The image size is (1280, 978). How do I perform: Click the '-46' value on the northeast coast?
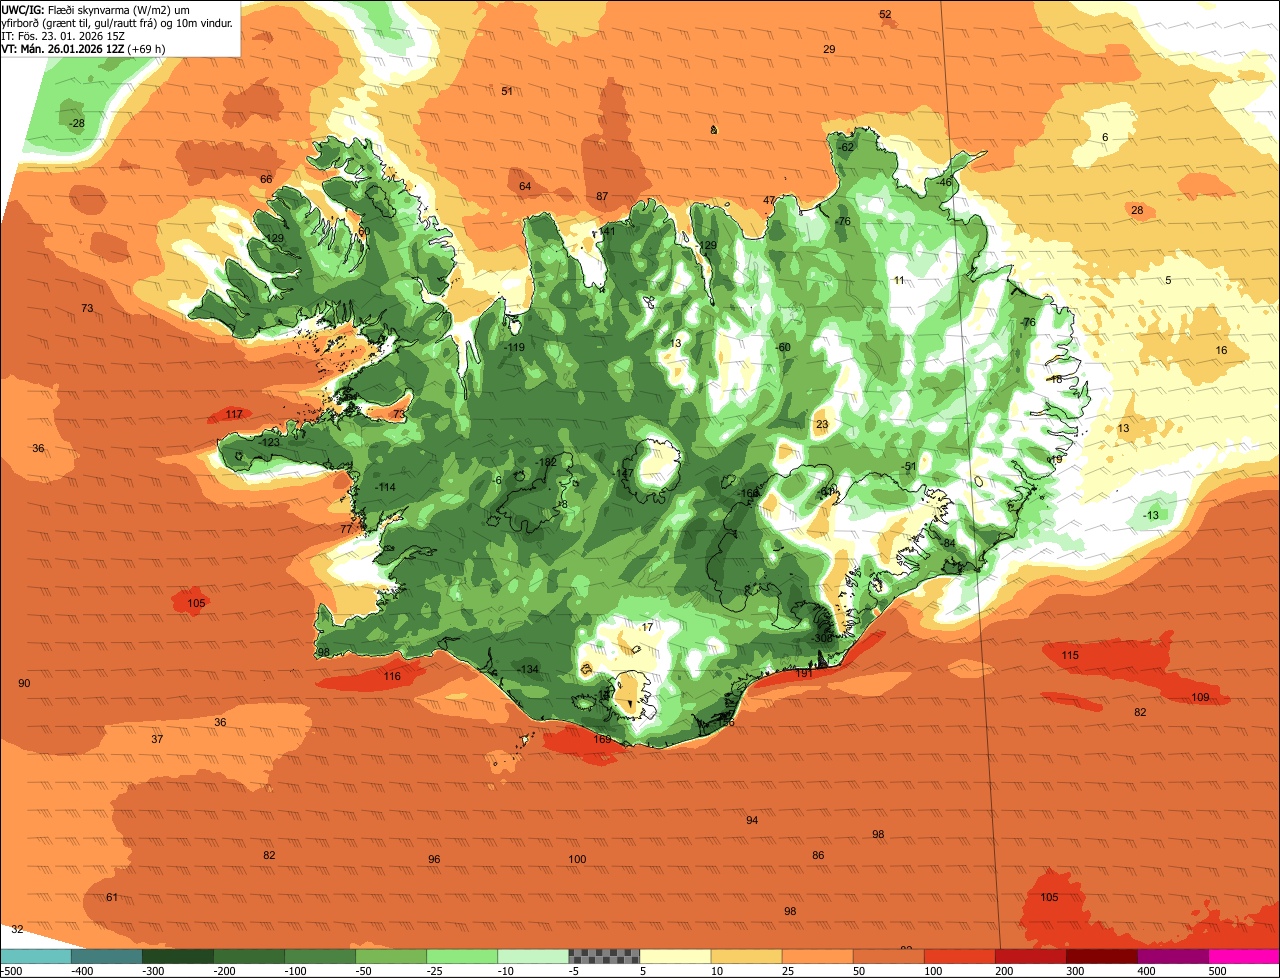tap(943, 182)
